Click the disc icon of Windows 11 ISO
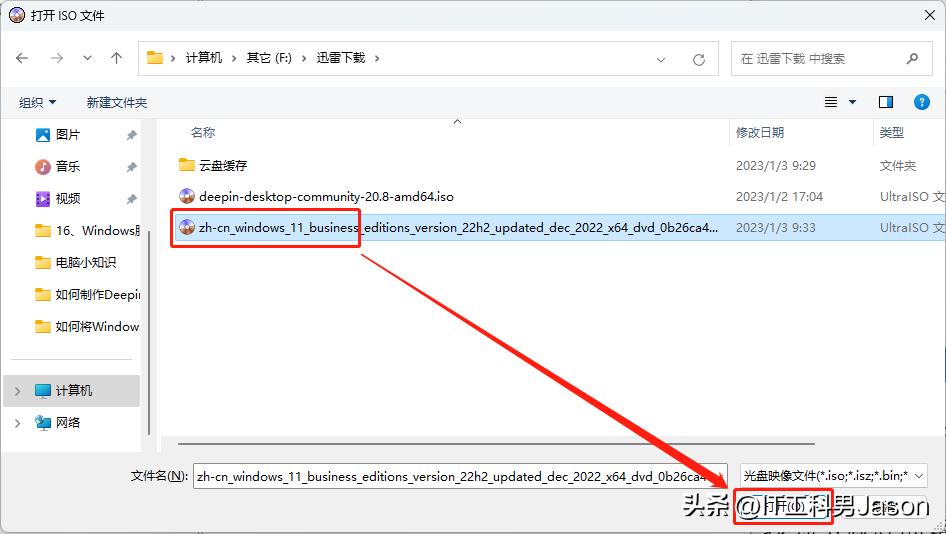 (187, 227)
